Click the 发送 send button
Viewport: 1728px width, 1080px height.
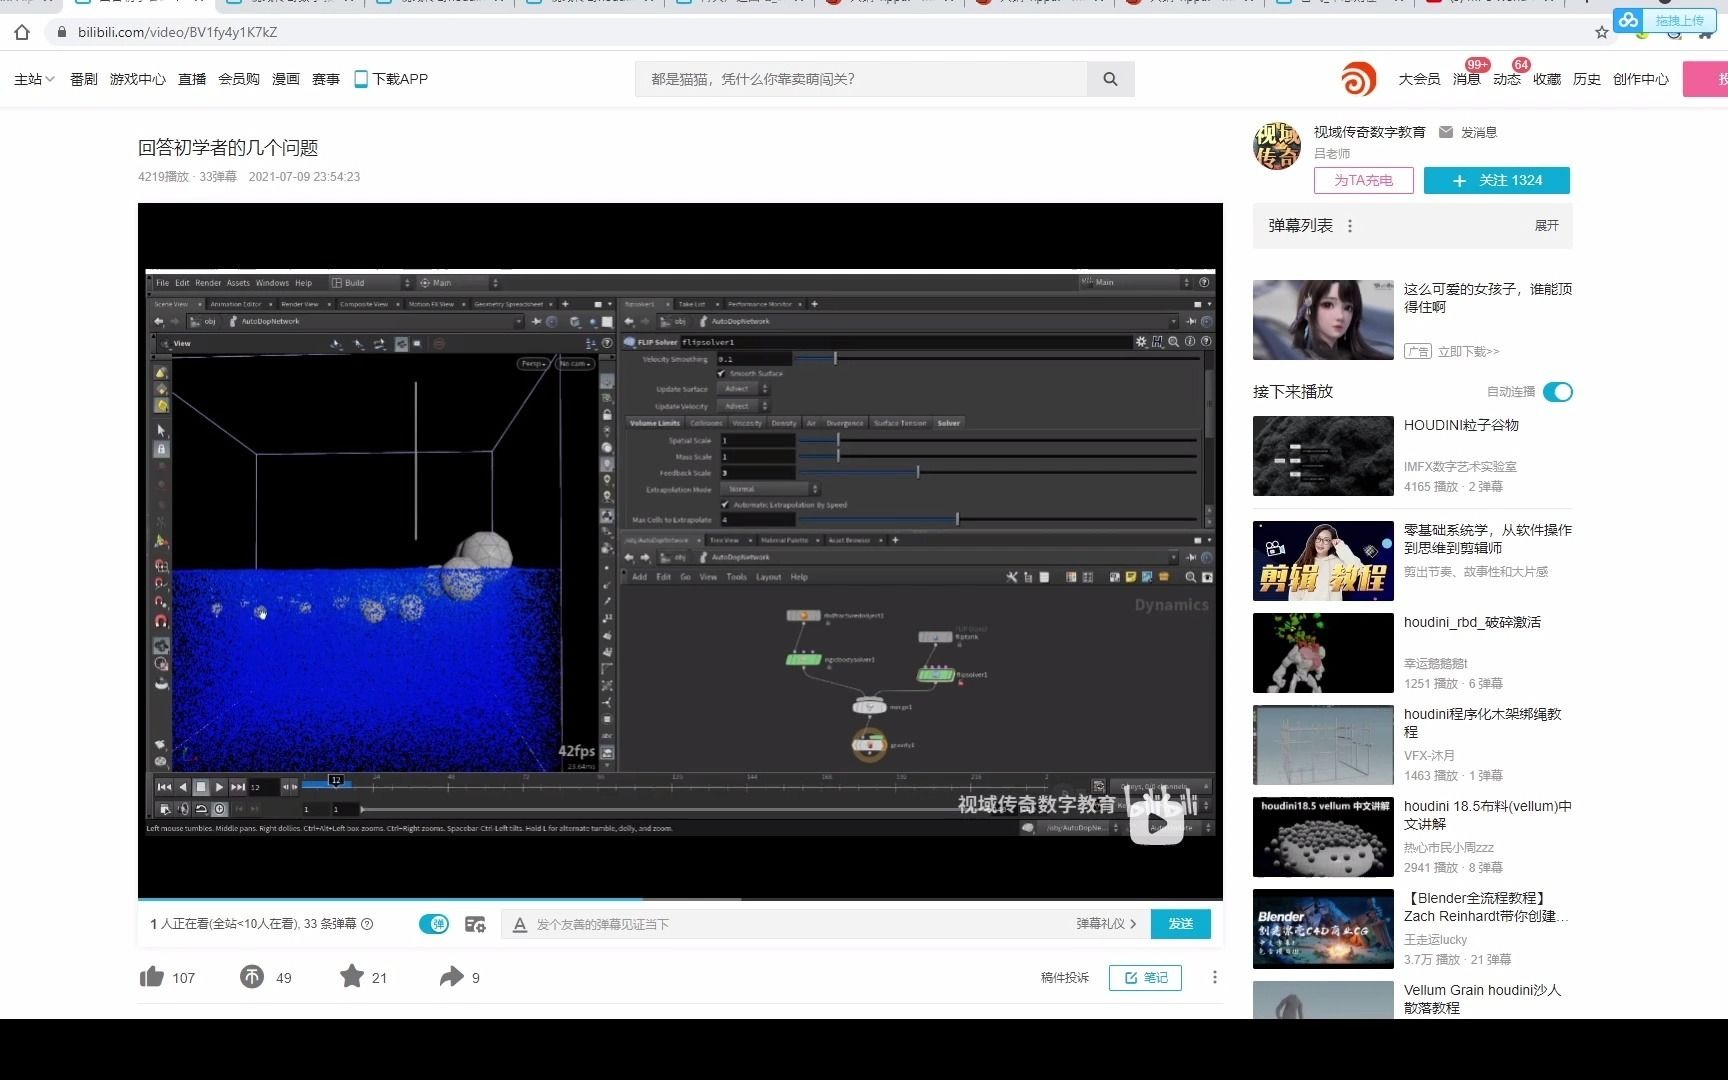coord(1181,924)
